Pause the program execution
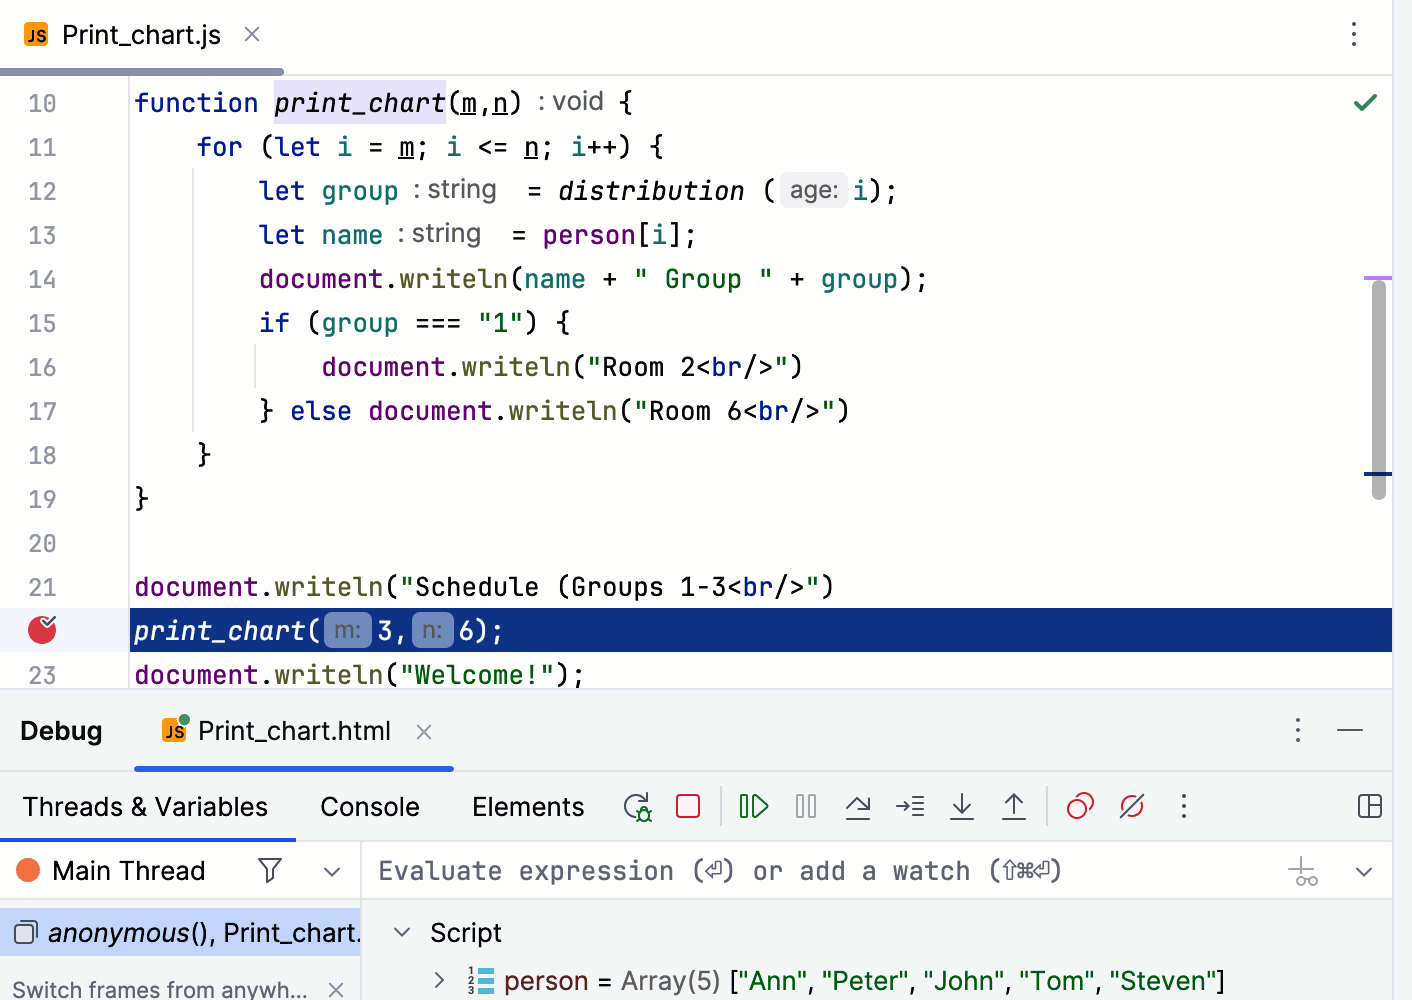 [x=805, y=806]
